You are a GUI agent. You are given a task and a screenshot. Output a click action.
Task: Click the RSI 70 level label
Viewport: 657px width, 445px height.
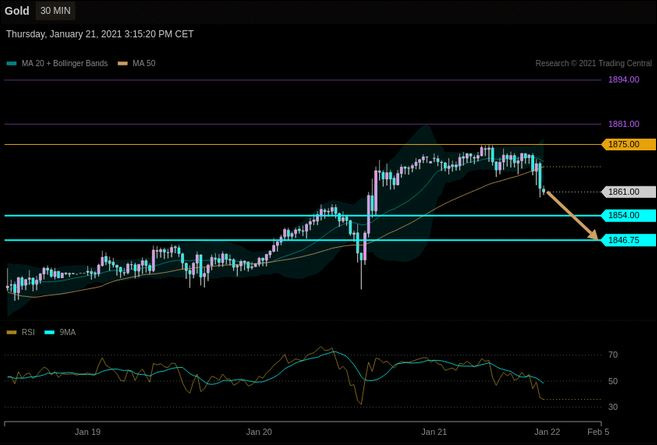[x=613, y=355]
